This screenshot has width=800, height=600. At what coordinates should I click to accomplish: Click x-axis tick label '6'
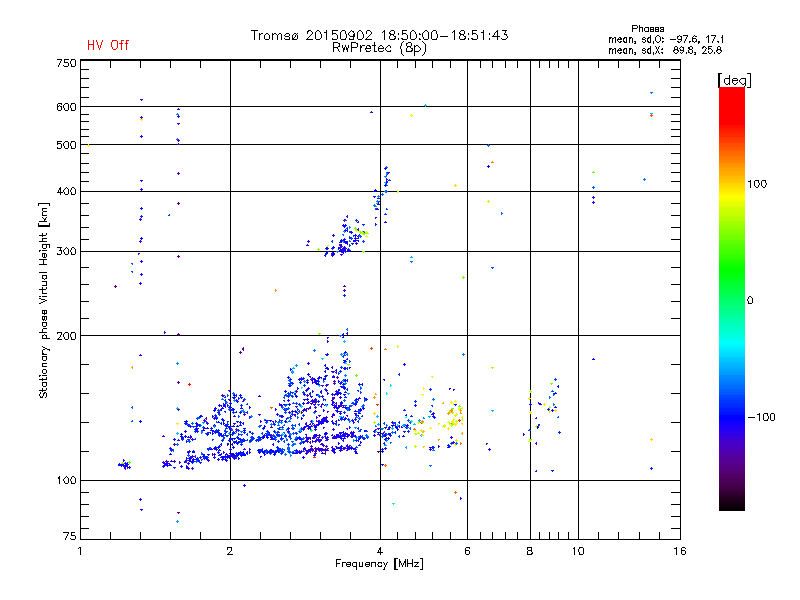[x=467, y=551]
